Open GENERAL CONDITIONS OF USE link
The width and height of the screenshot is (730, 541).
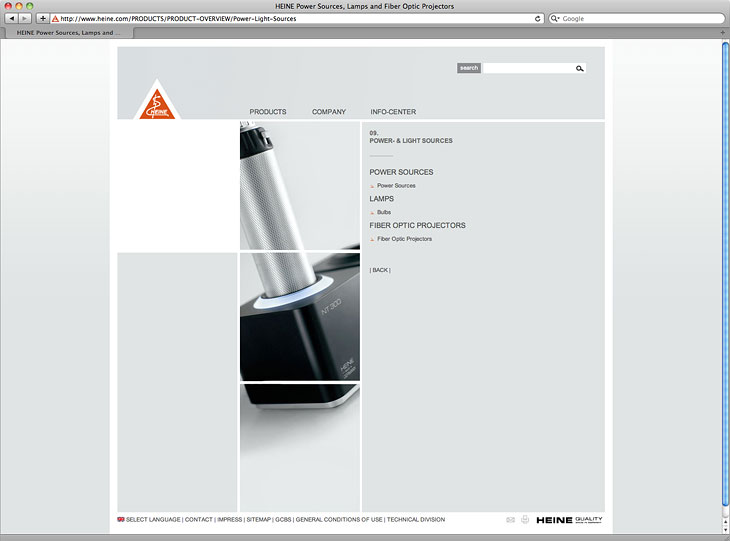tap(339, 520)
